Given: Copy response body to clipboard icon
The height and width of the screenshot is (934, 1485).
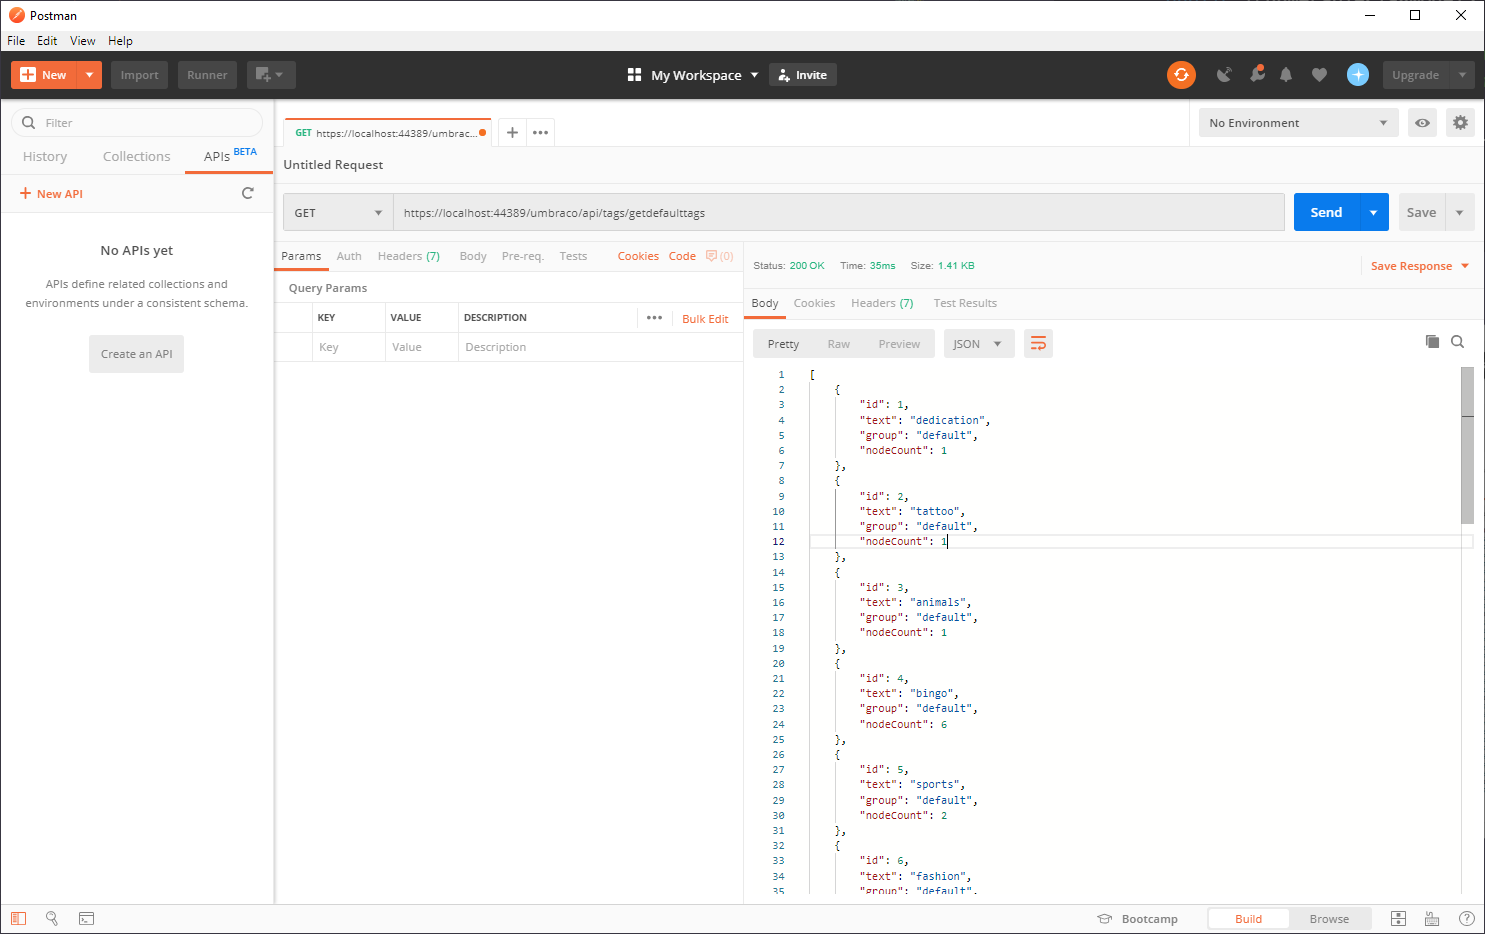Looking at the screenshot, I should pyautogui.click(x=1432, y=342).
